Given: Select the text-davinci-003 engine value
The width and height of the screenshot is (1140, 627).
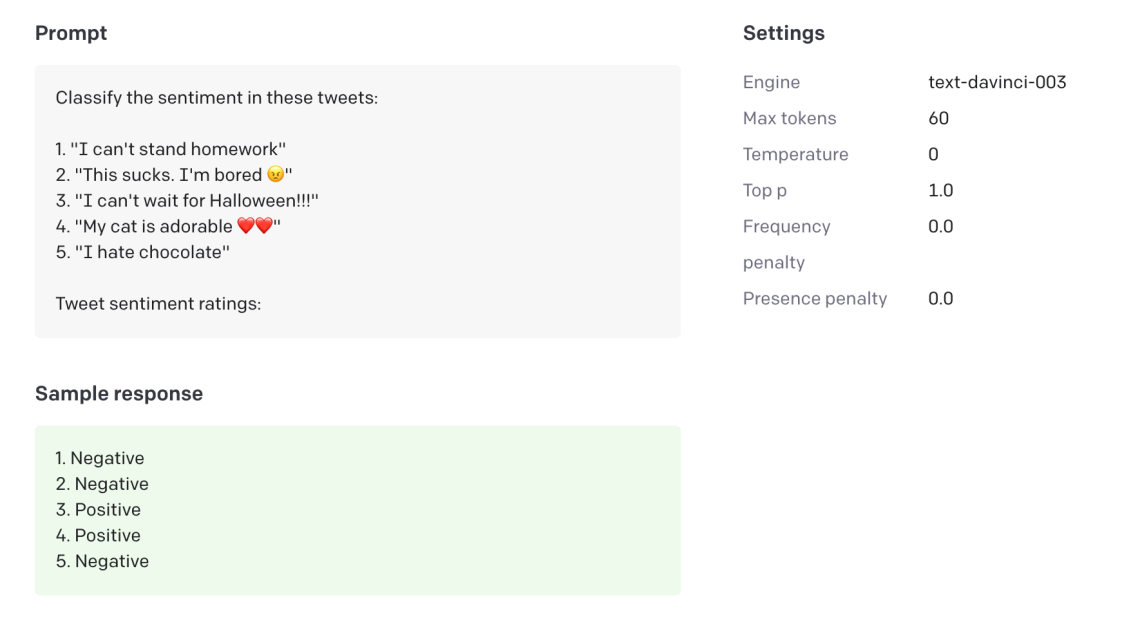Looking at the screenshot, I should point(996,82).
